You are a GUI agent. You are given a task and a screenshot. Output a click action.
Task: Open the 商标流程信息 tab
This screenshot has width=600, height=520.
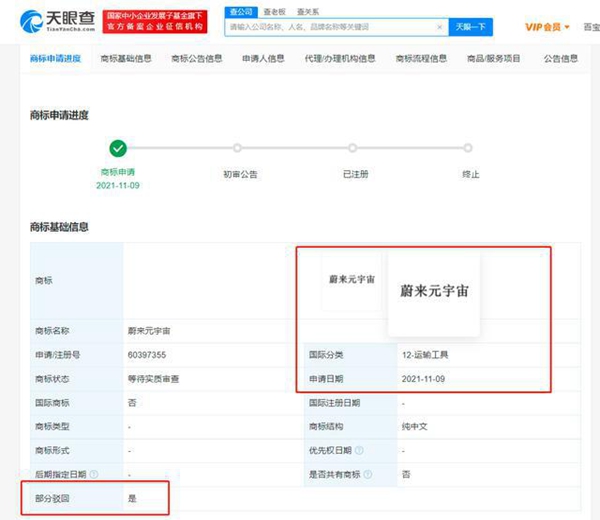pos(421,59)
